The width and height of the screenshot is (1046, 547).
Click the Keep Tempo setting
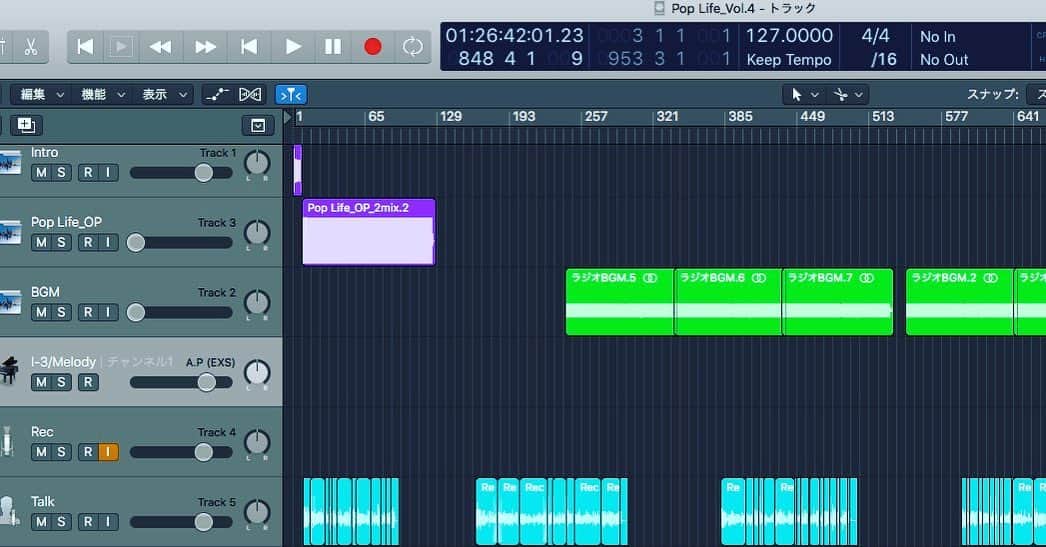[x=789, y=59]
